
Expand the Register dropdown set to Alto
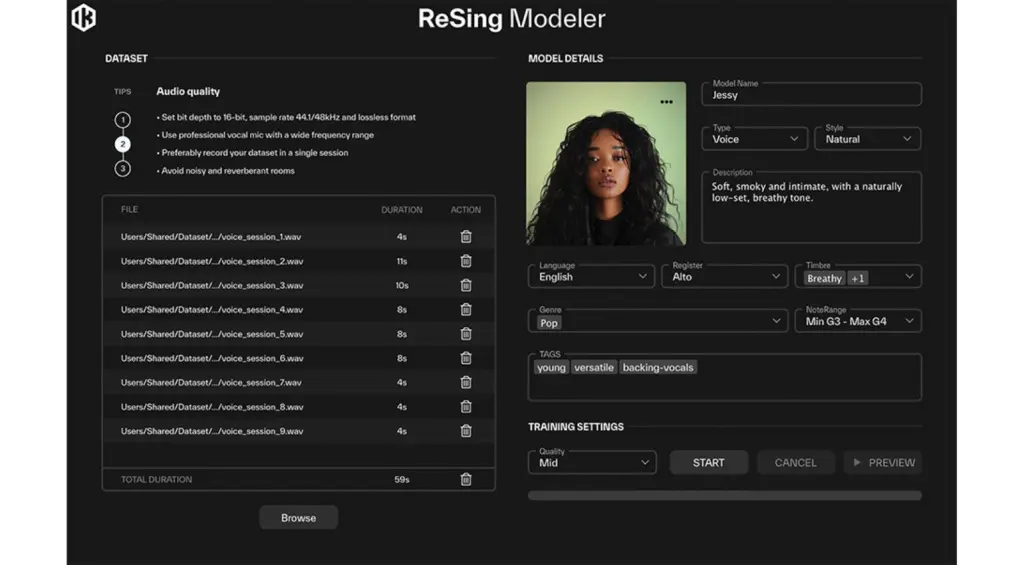(724, 276)
